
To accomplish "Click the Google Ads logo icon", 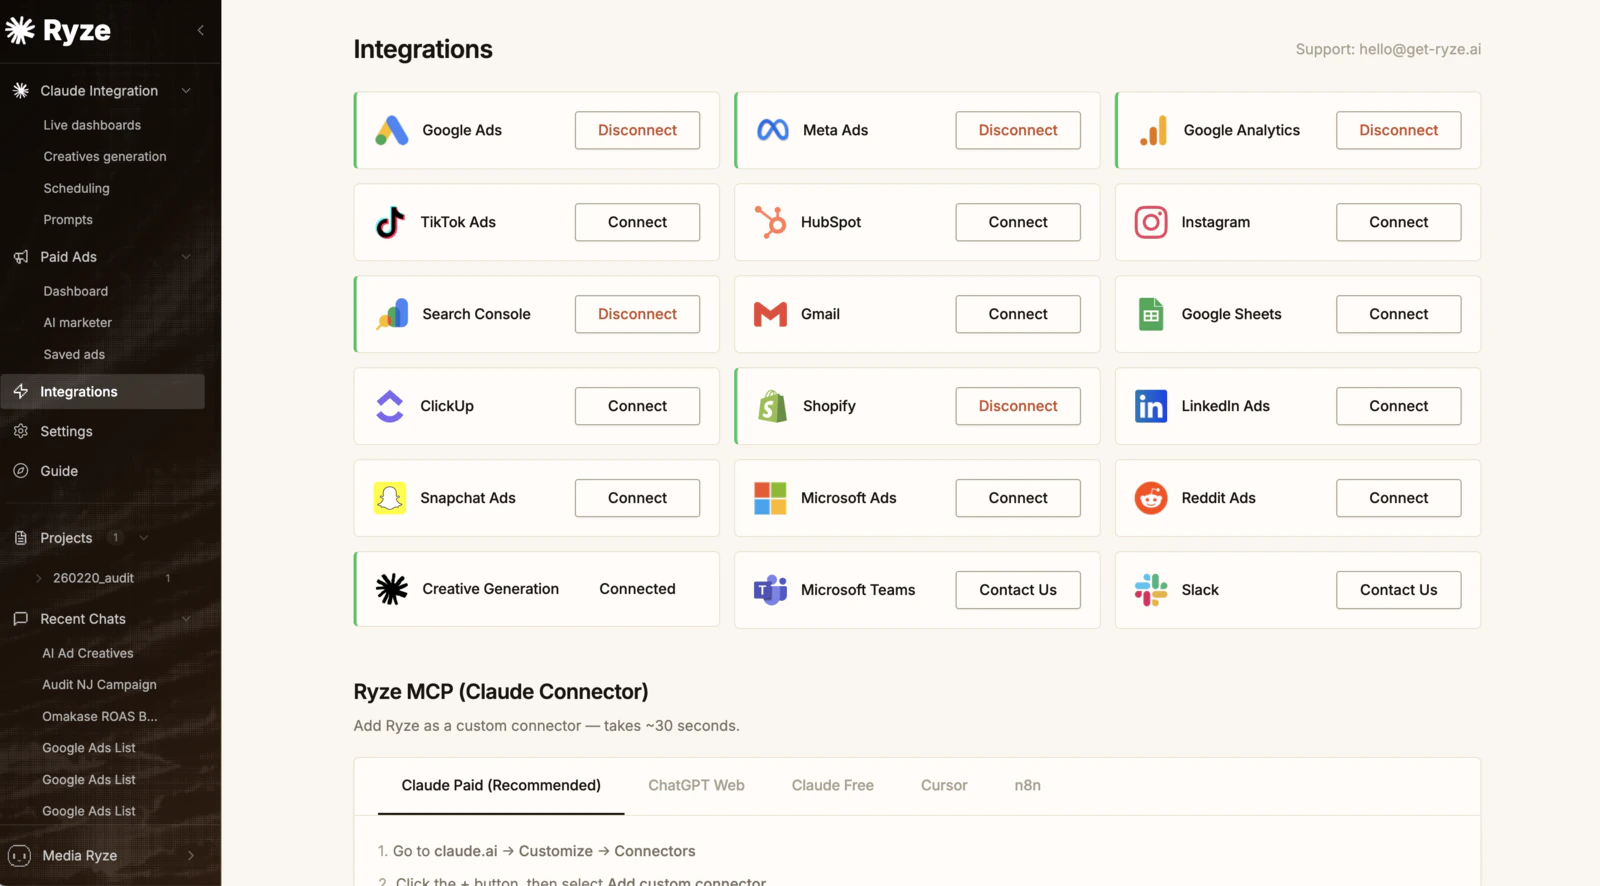I will pyautogui.click(x=391, y=130).
